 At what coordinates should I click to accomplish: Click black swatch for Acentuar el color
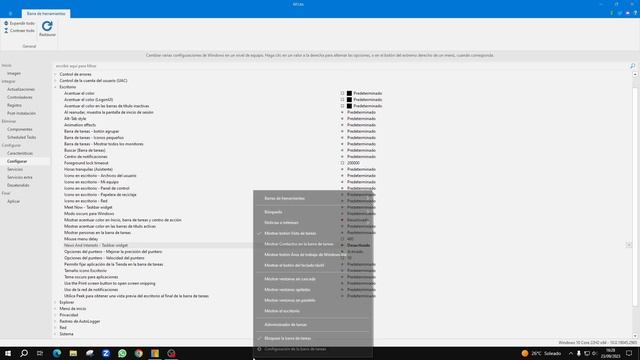click(349, 93)
